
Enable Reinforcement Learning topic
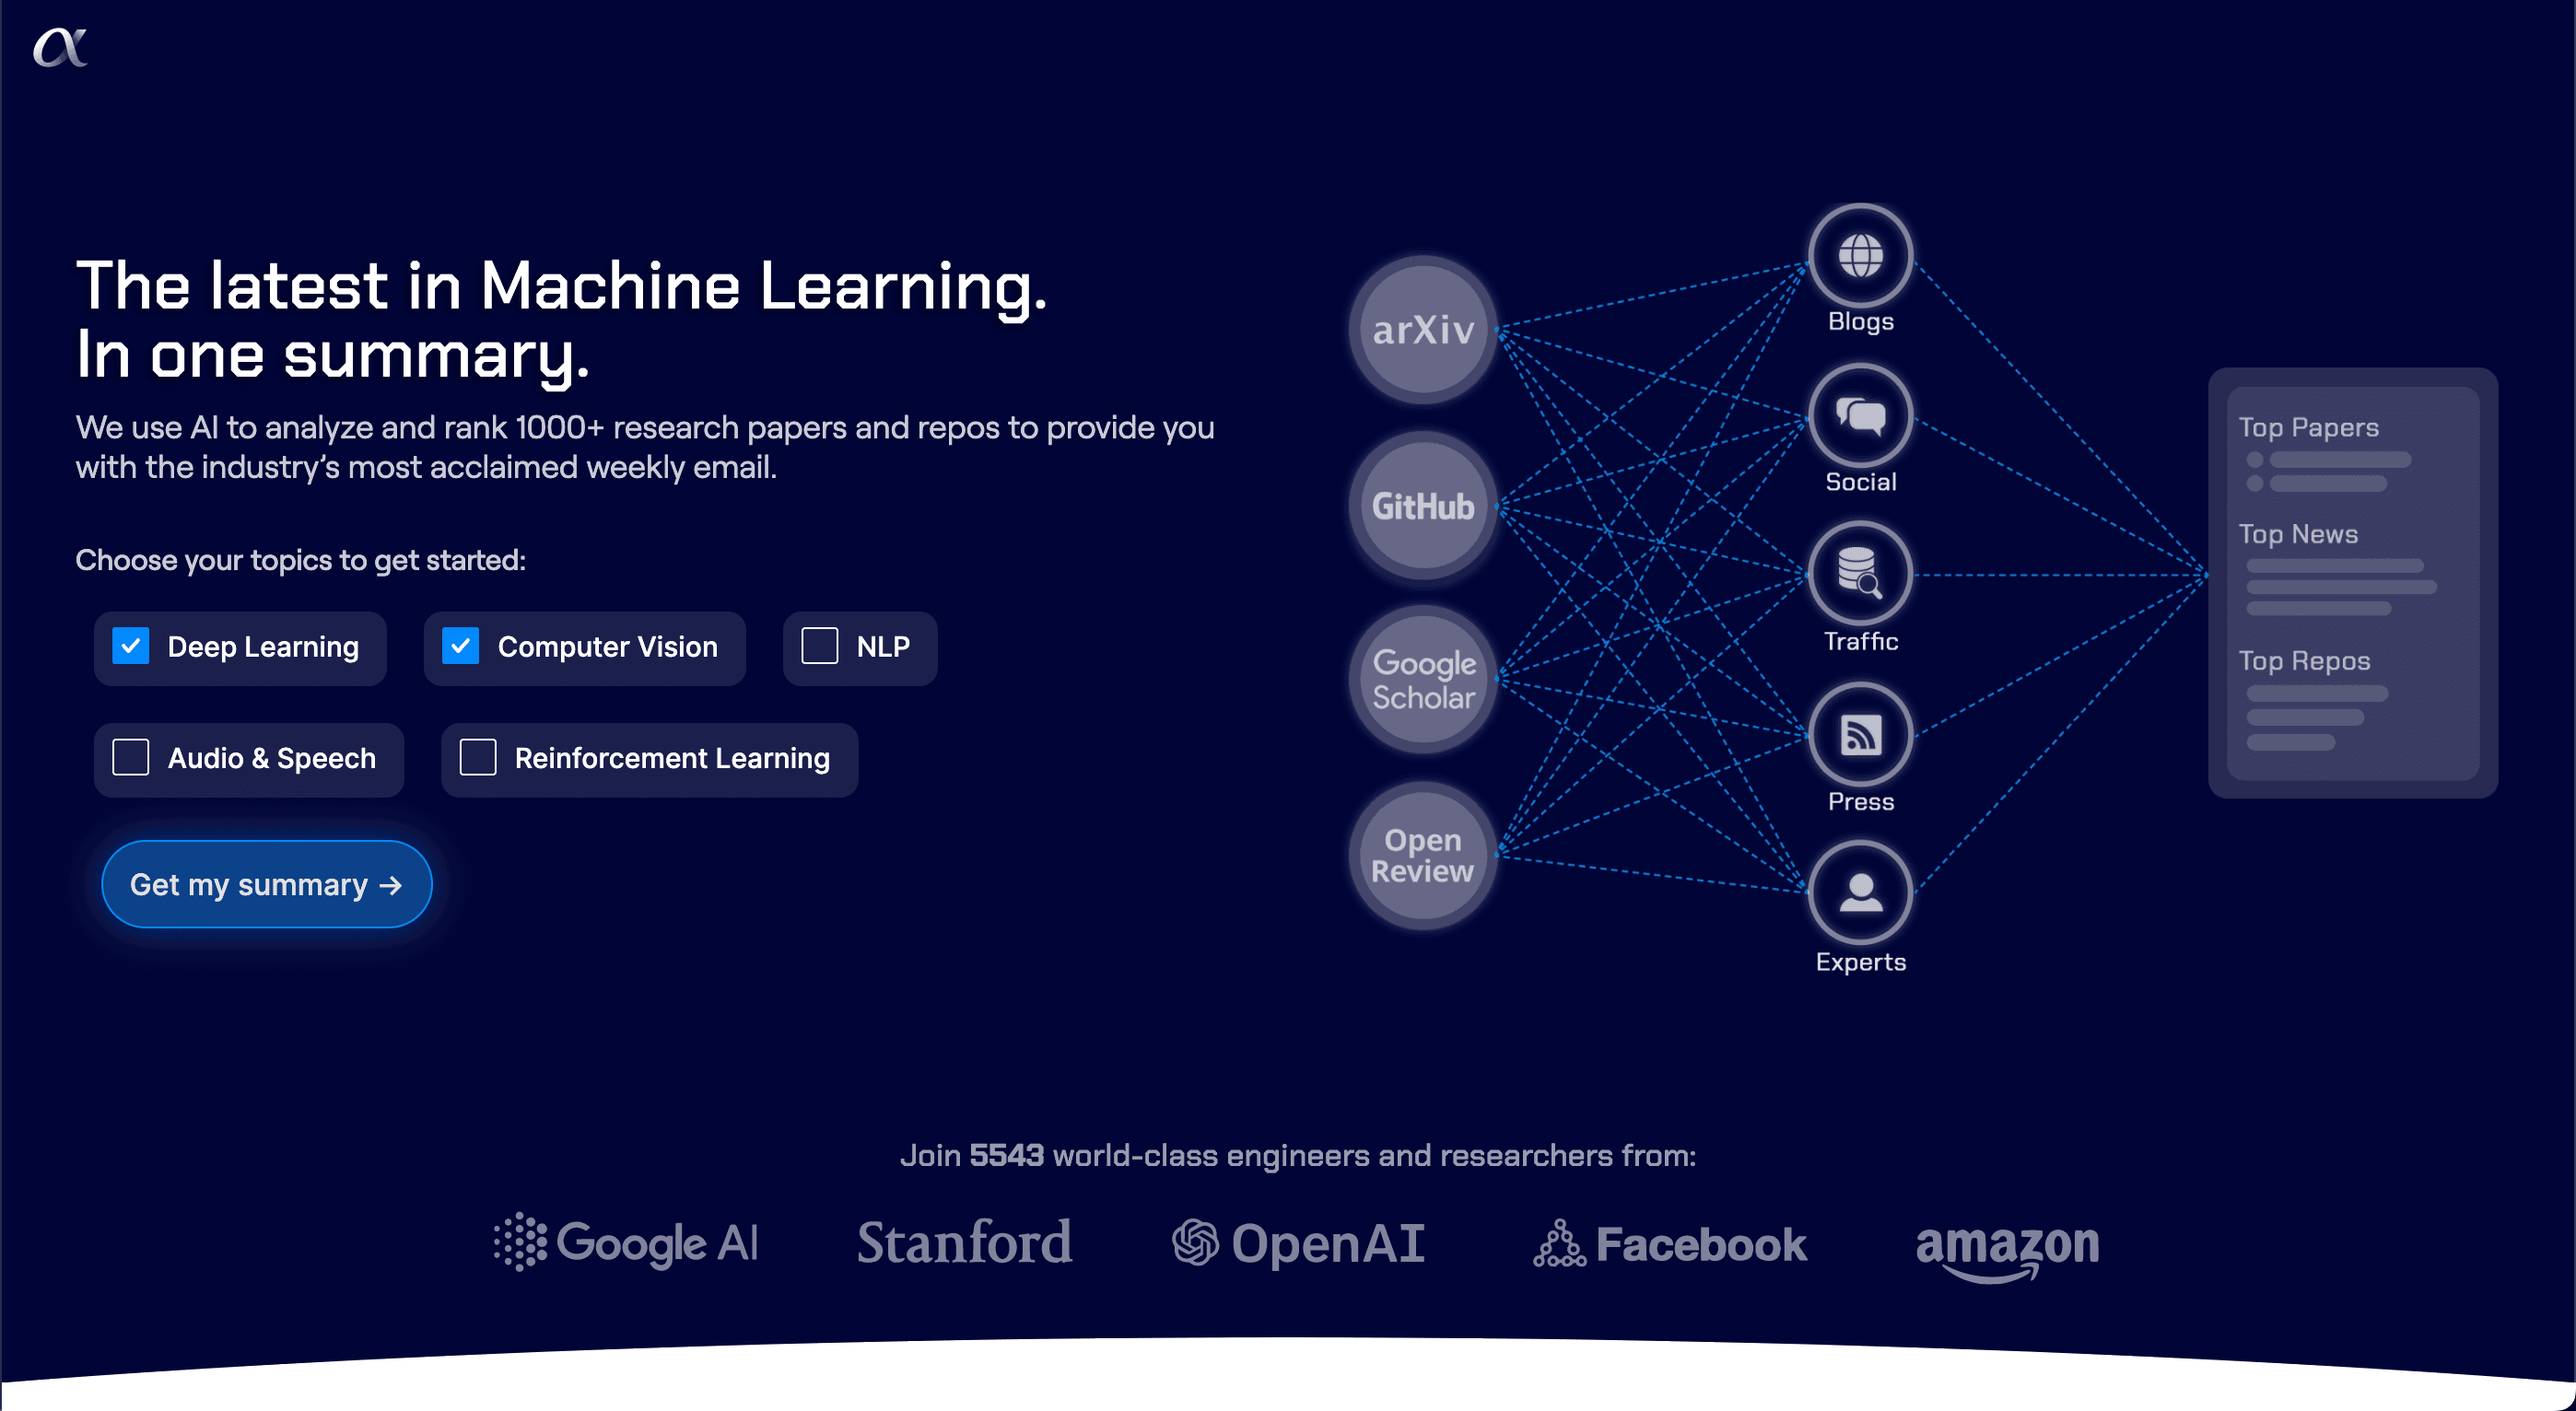480,758
